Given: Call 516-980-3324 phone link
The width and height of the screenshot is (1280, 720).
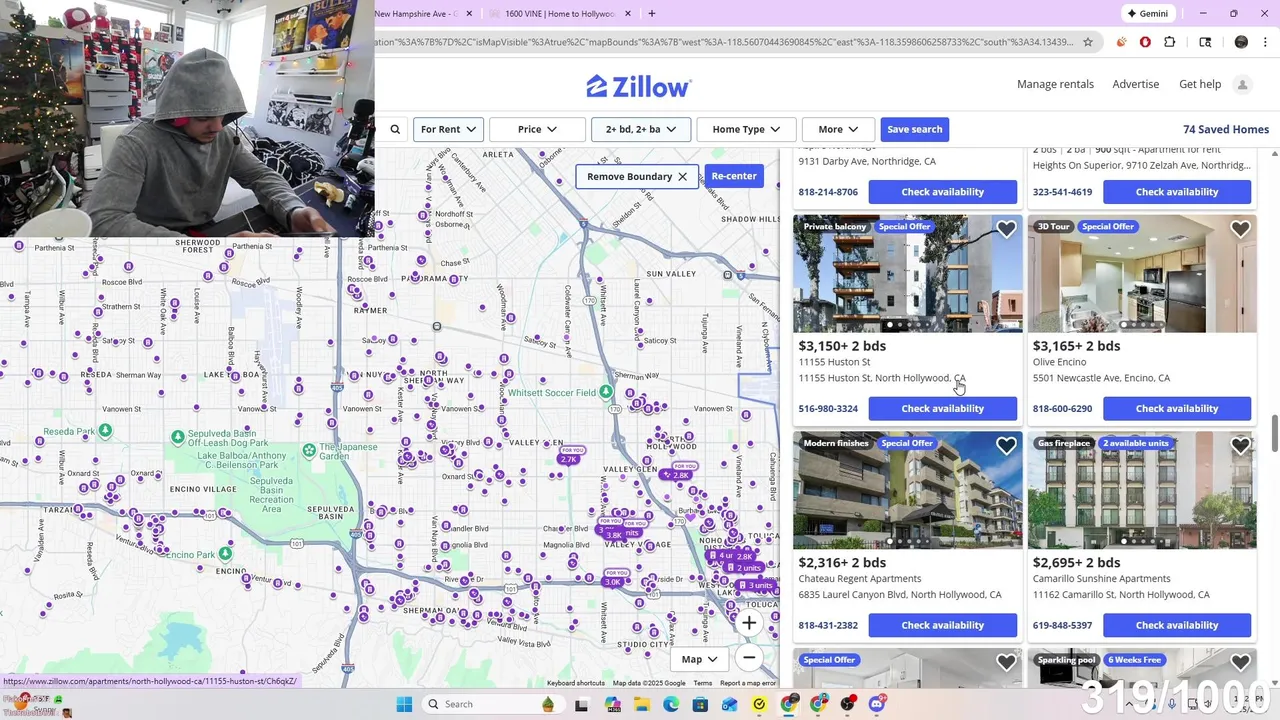Looking at the screenshot, I should (828, 409).
